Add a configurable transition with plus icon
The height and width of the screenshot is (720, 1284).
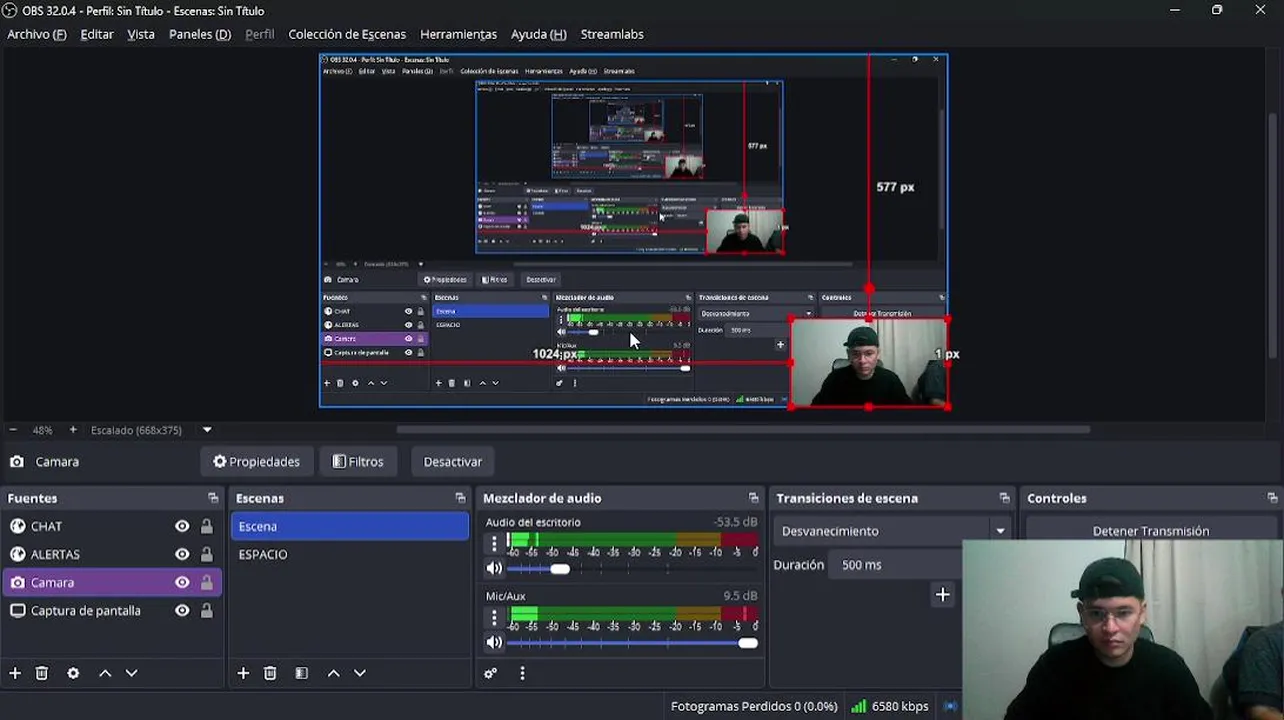click(x=942, y=595)
